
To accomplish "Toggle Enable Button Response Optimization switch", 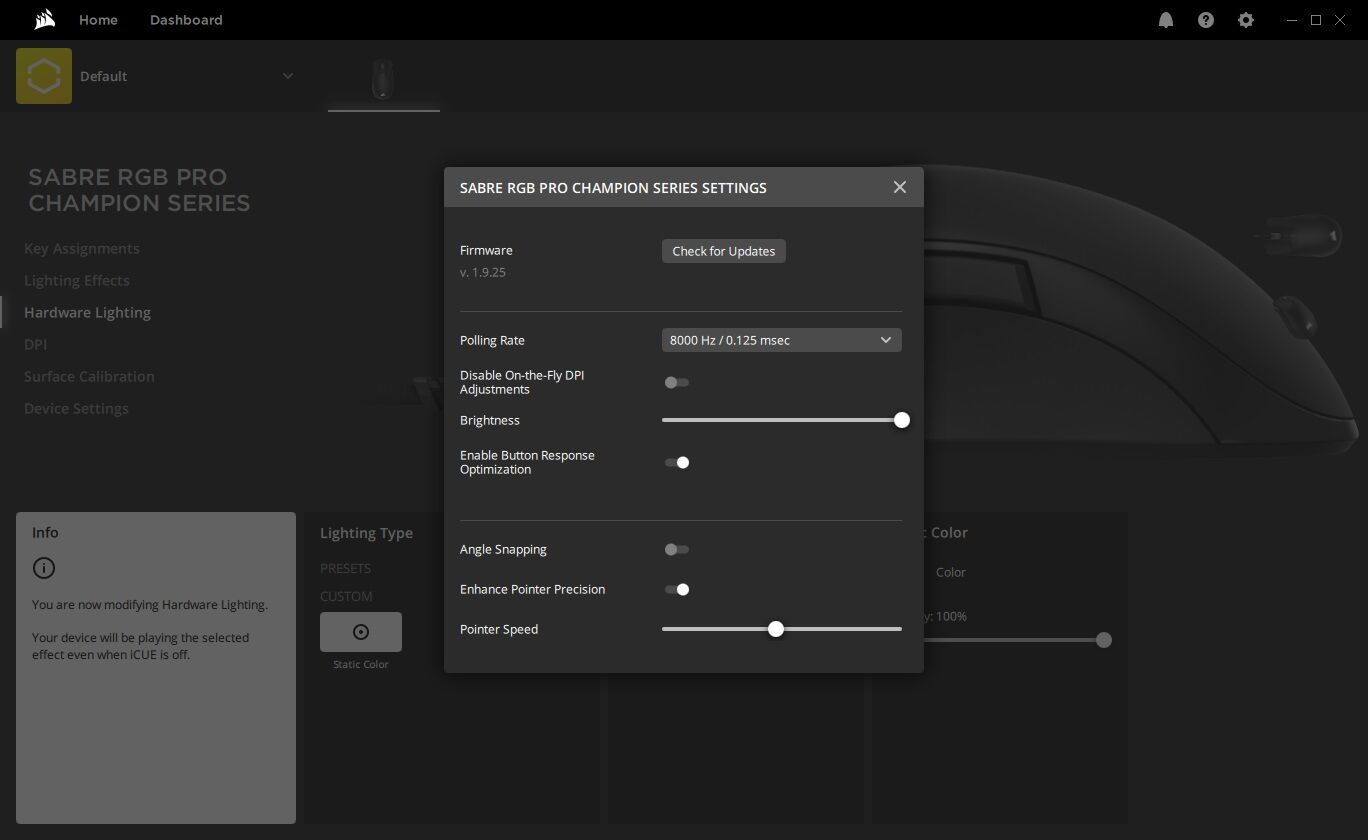I will 677,462.
